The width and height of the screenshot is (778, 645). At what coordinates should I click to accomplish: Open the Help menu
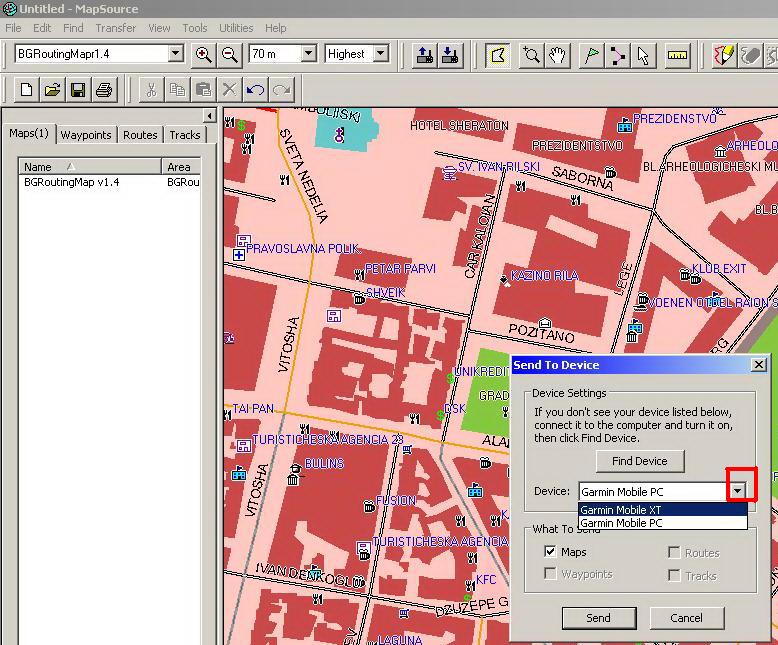[x=275, y=28]
